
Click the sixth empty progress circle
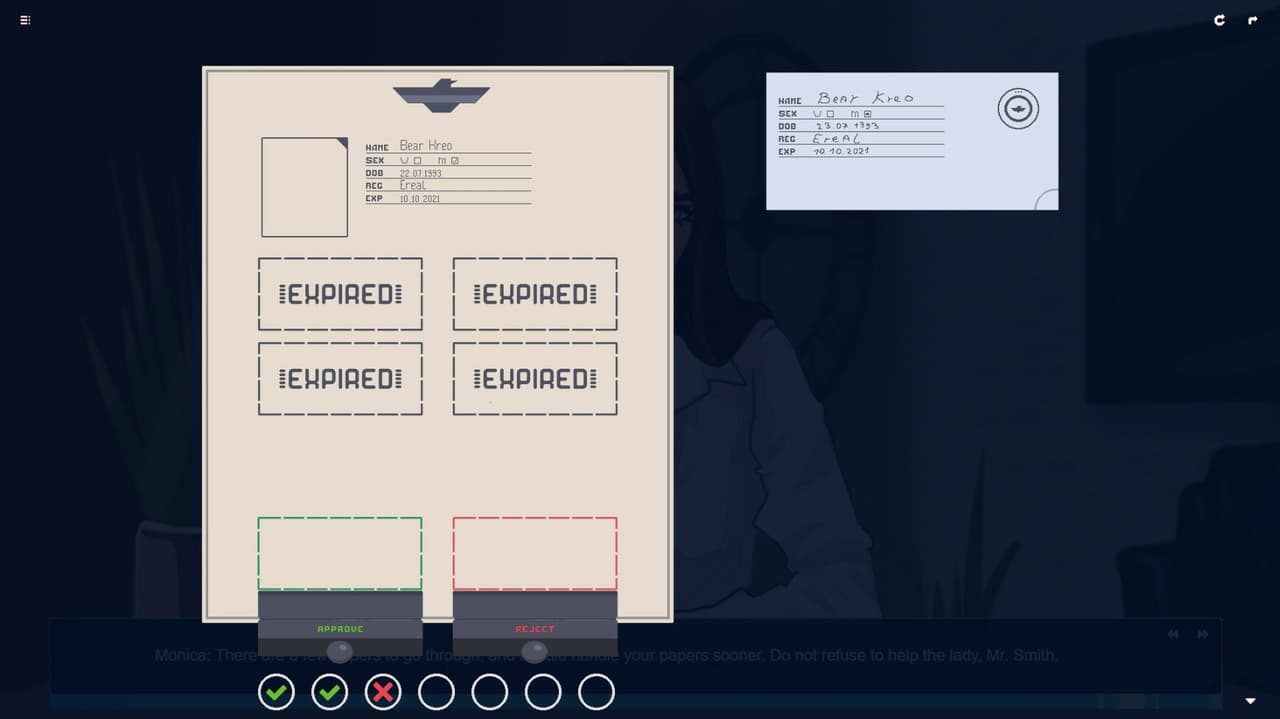[543, 691]
